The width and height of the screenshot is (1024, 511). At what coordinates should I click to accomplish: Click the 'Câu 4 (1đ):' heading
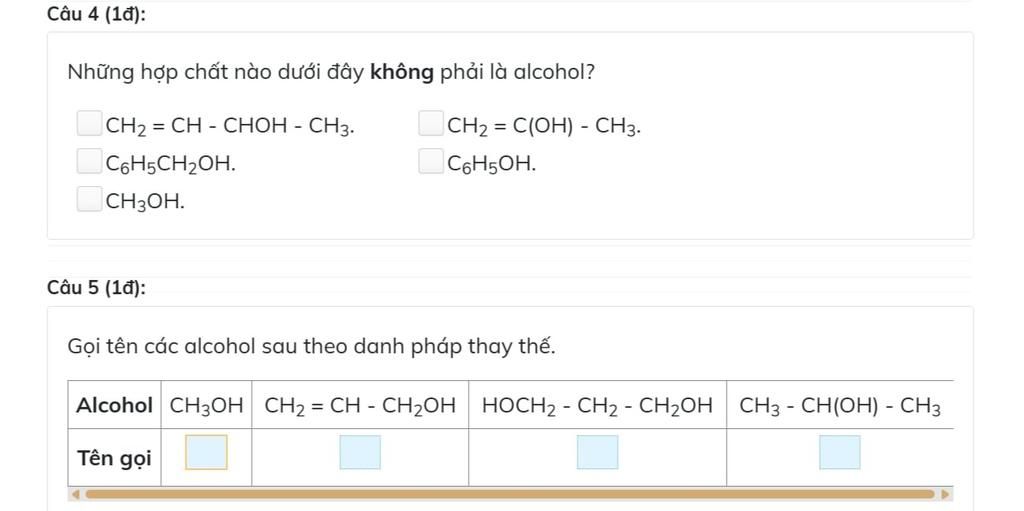[97, 14]
